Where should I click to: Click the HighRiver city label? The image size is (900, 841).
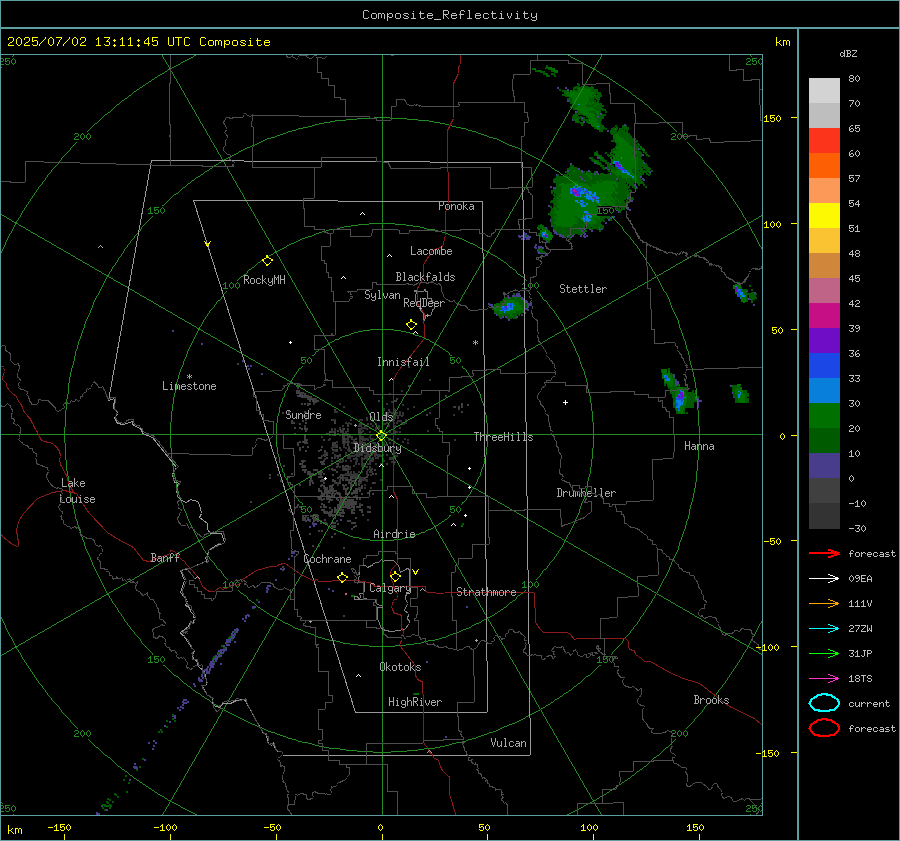[x=415, y=702]
